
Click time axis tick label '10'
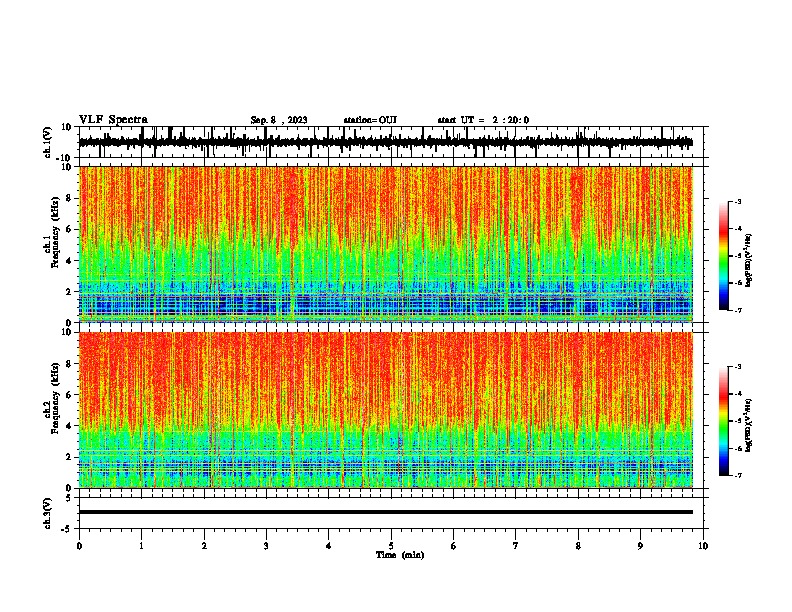[x=703, y=546]
